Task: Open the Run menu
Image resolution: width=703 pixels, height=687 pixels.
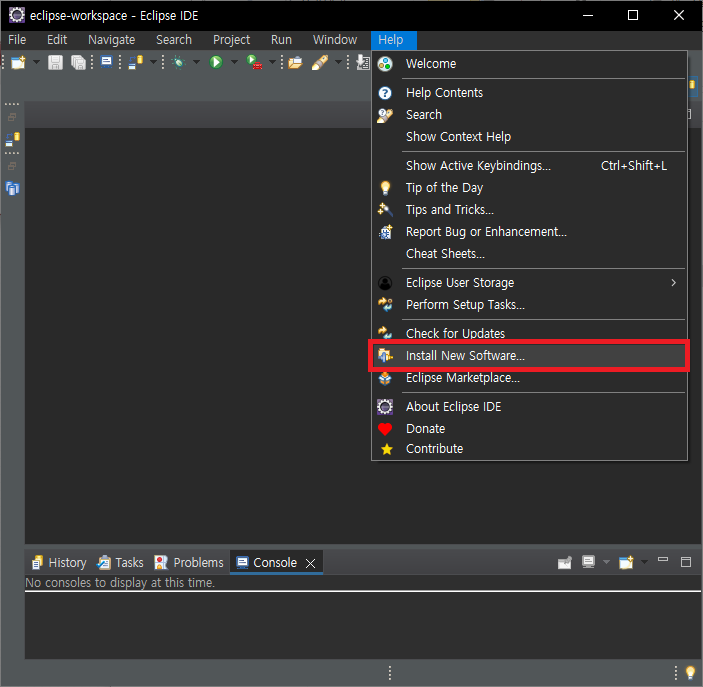Action: (x=281, y=40)
